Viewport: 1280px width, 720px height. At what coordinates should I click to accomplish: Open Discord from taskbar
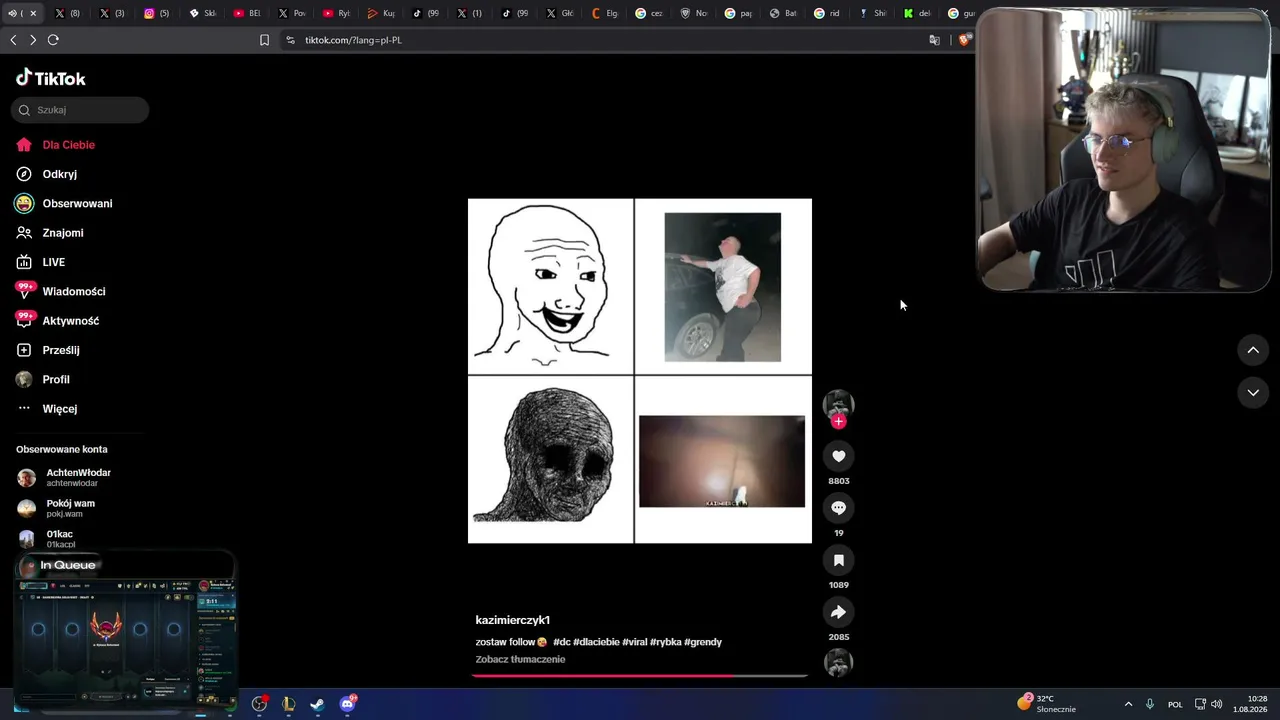347,704
